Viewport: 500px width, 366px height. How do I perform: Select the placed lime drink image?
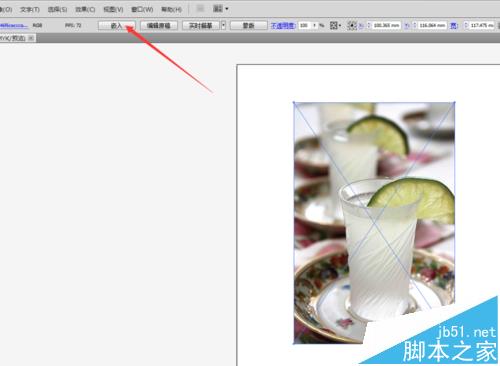tap(374, 223)
